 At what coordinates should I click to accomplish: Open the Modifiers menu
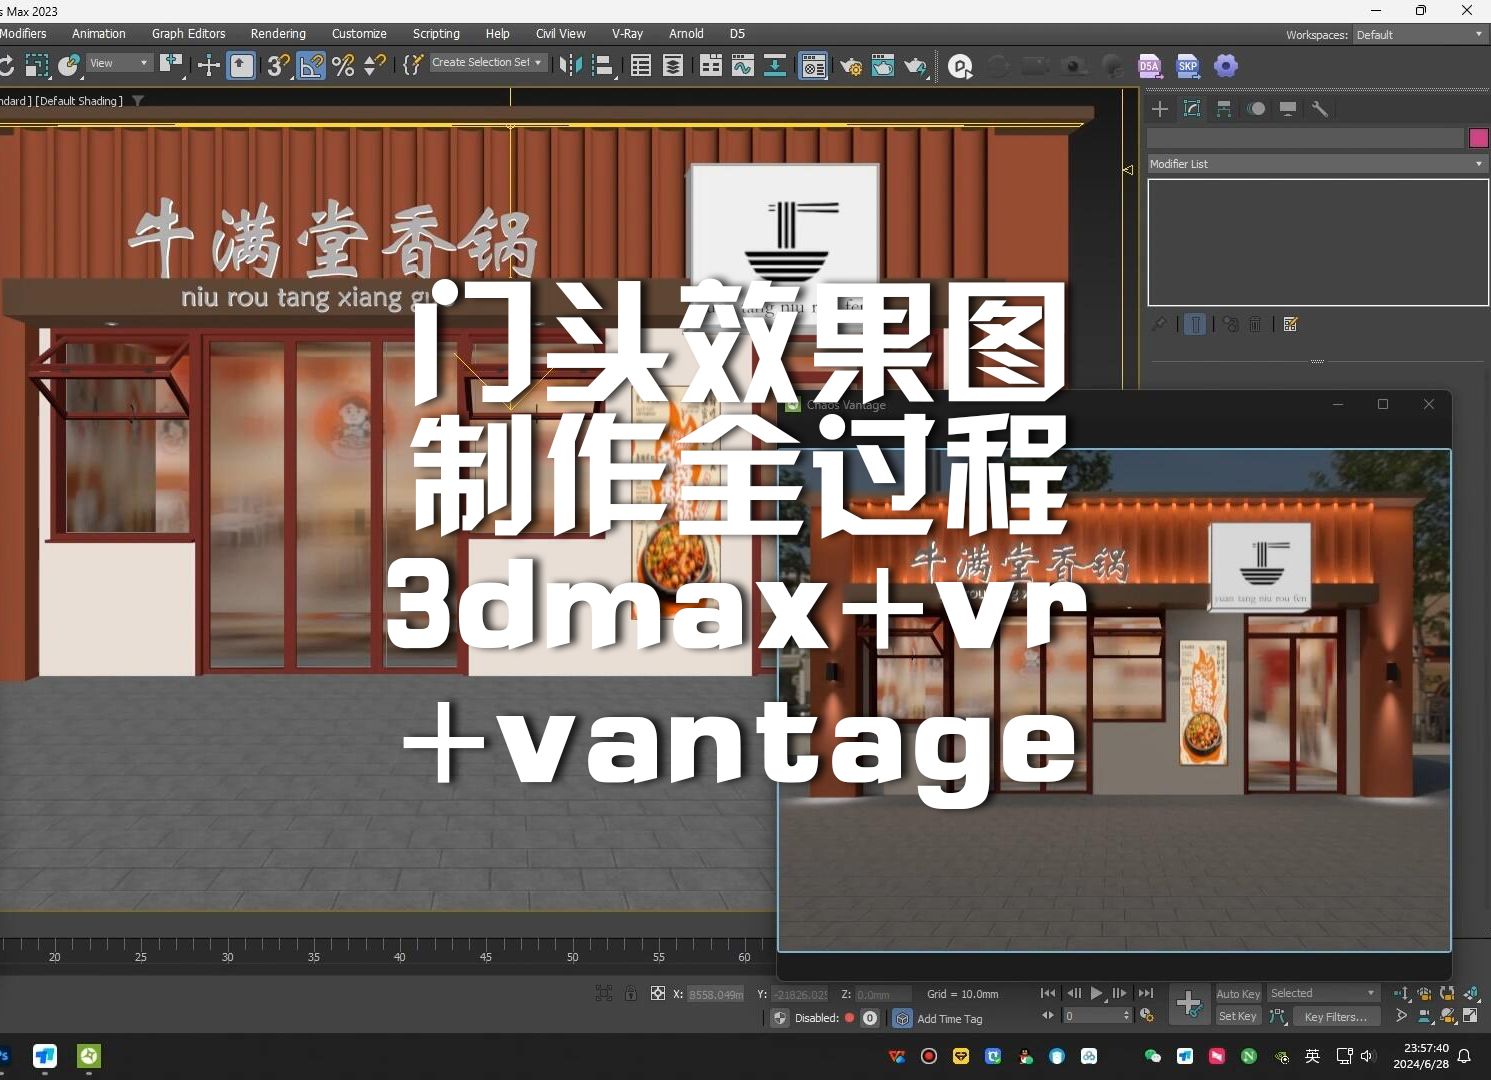(x=23, y=34)
